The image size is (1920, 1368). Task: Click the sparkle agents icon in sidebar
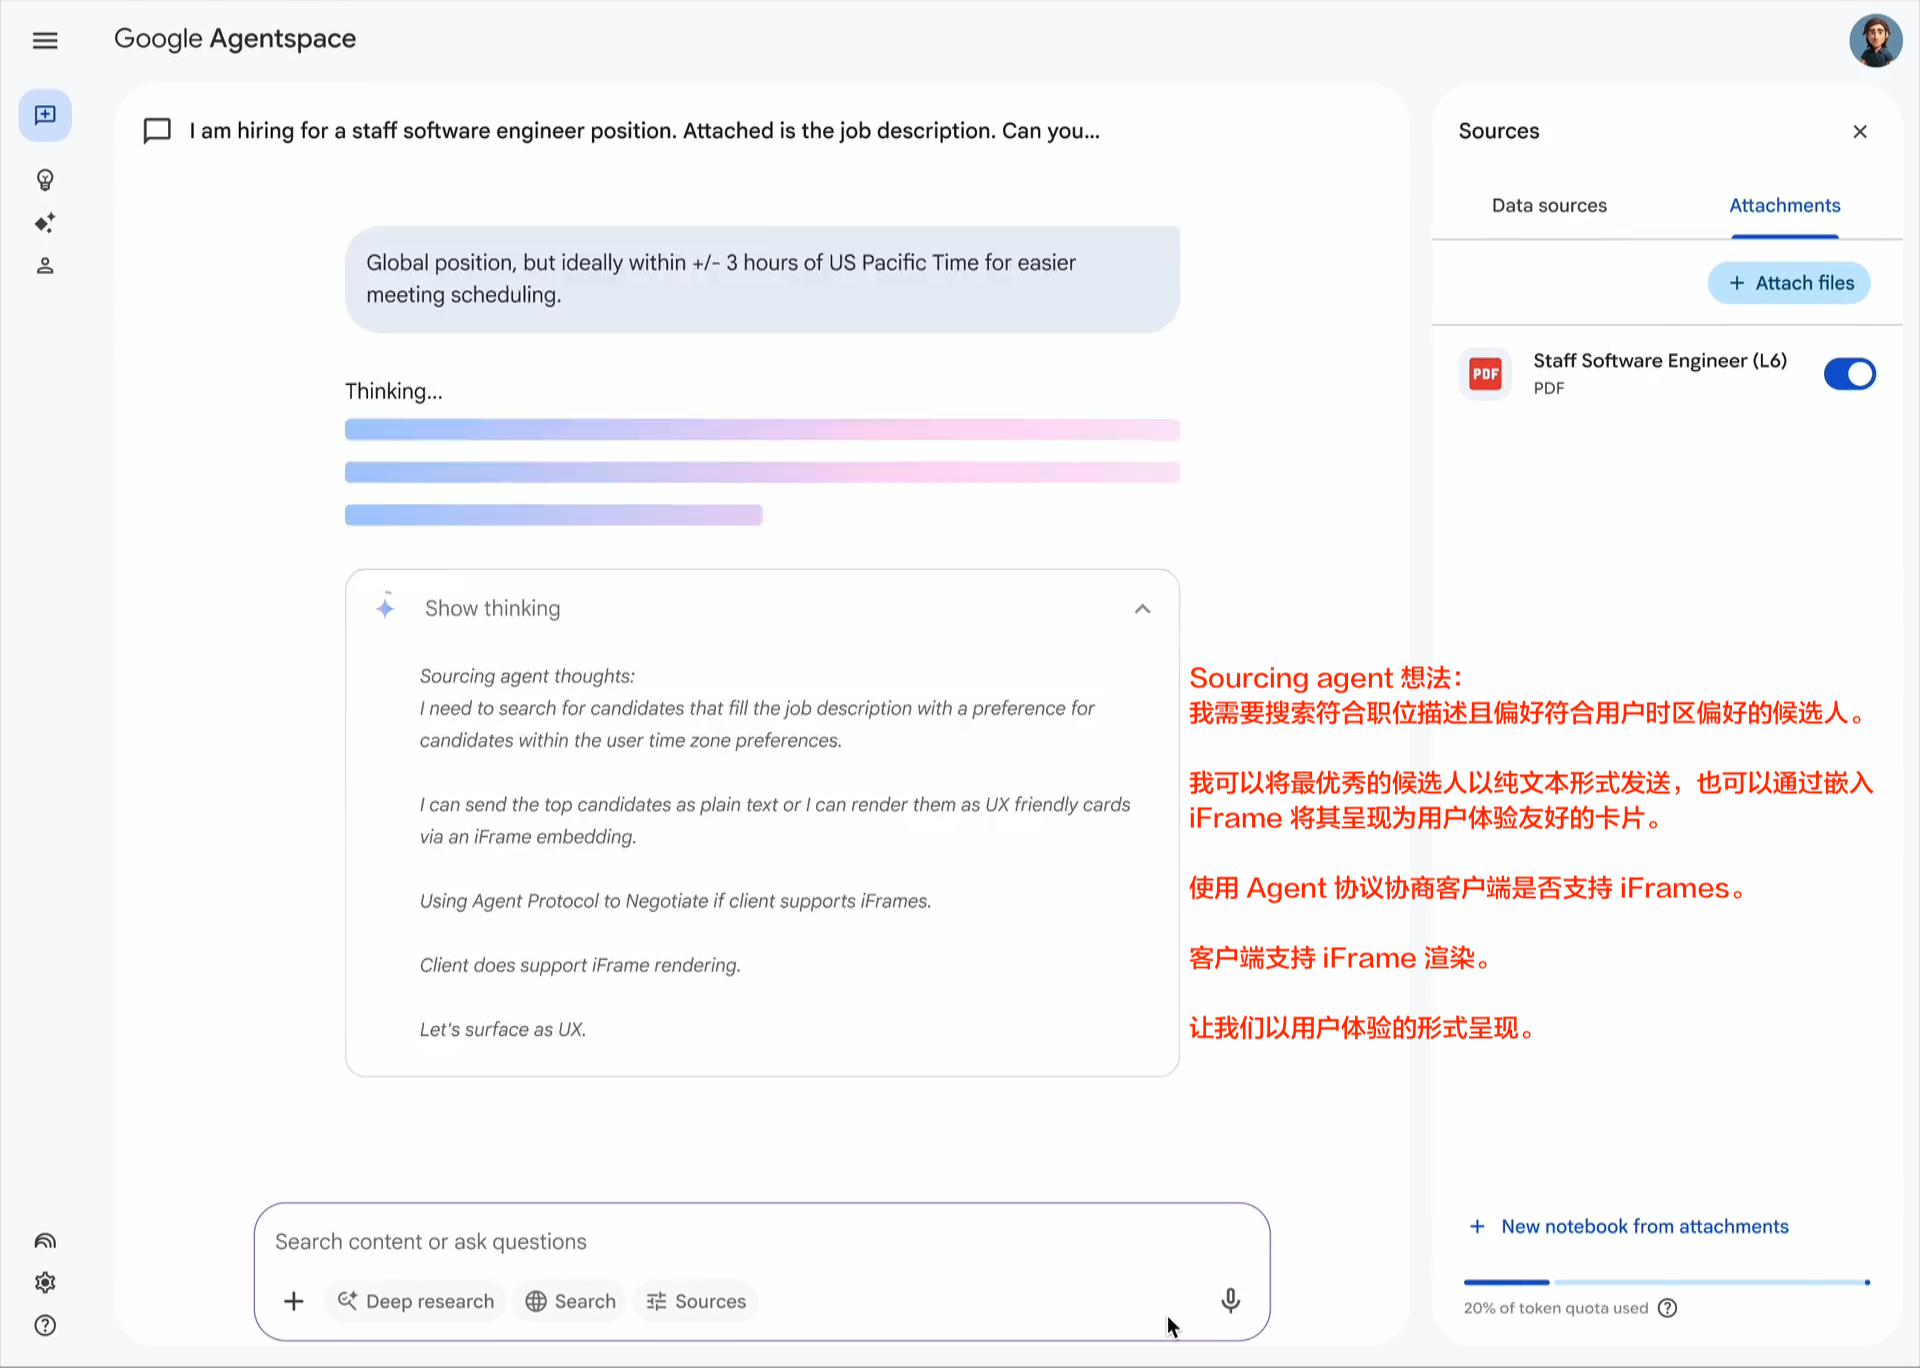point(45,223)
